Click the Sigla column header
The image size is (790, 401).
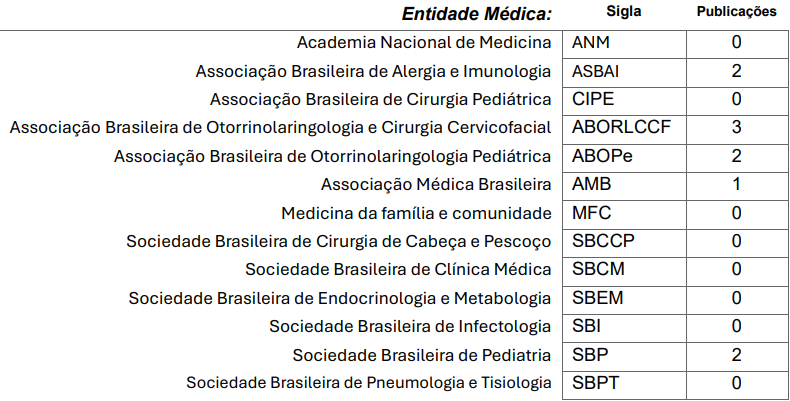pyautogui.click(x=624, y=11)
